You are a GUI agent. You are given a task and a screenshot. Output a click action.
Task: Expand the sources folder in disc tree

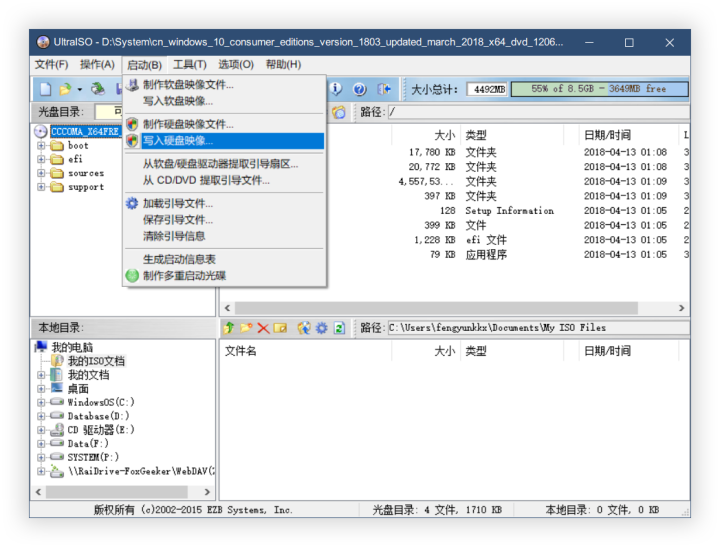point(41,173)
